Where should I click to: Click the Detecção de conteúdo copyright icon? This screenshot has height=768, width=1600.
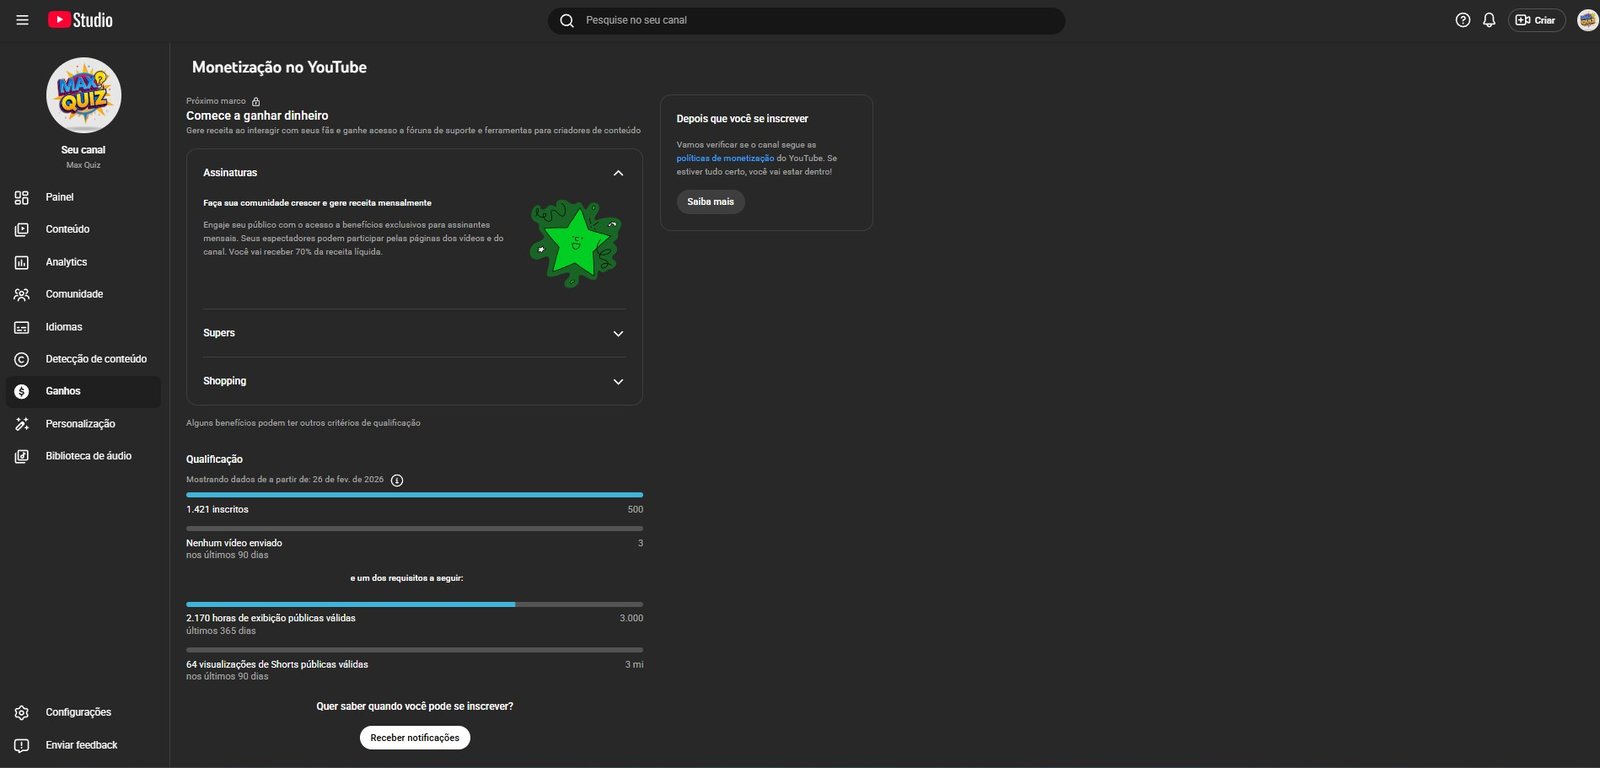[22, 359]
